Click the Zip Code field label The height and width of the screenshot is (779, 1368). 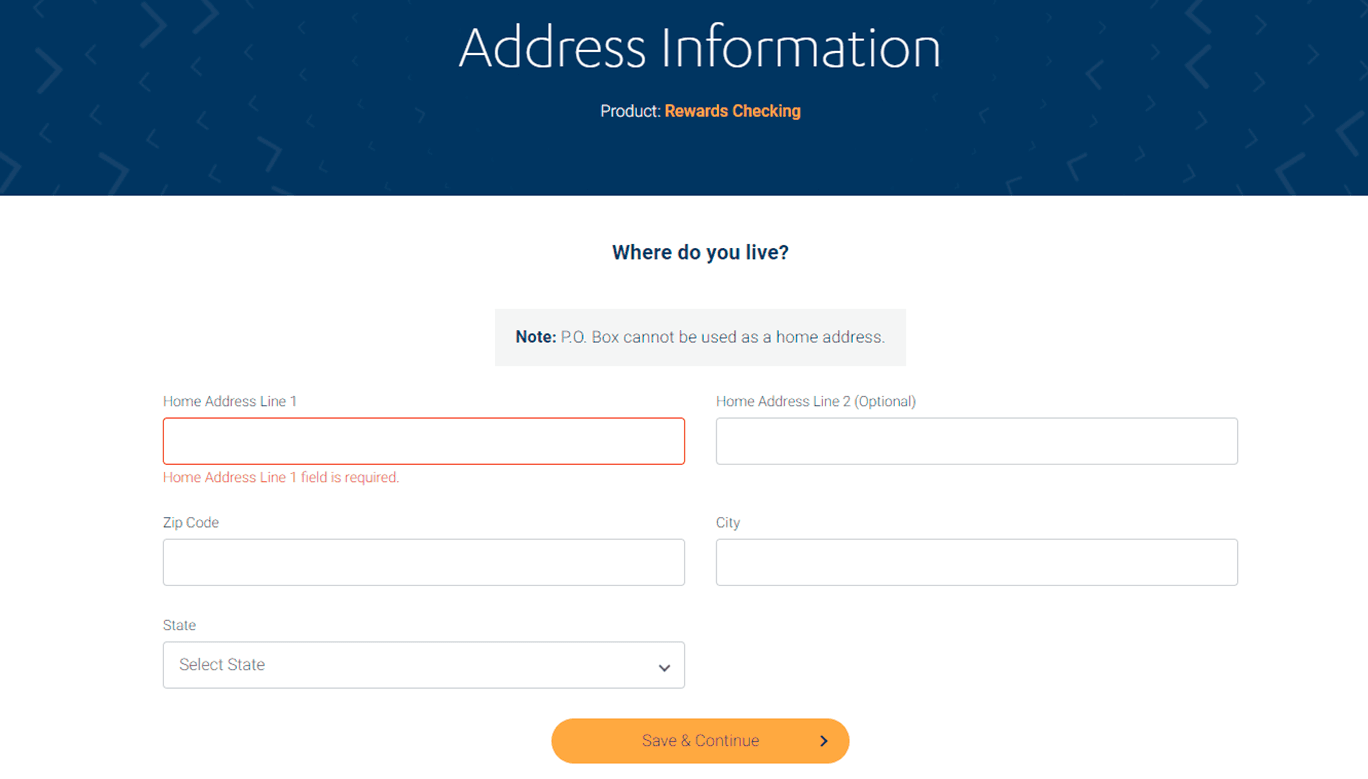pos(191,522)
